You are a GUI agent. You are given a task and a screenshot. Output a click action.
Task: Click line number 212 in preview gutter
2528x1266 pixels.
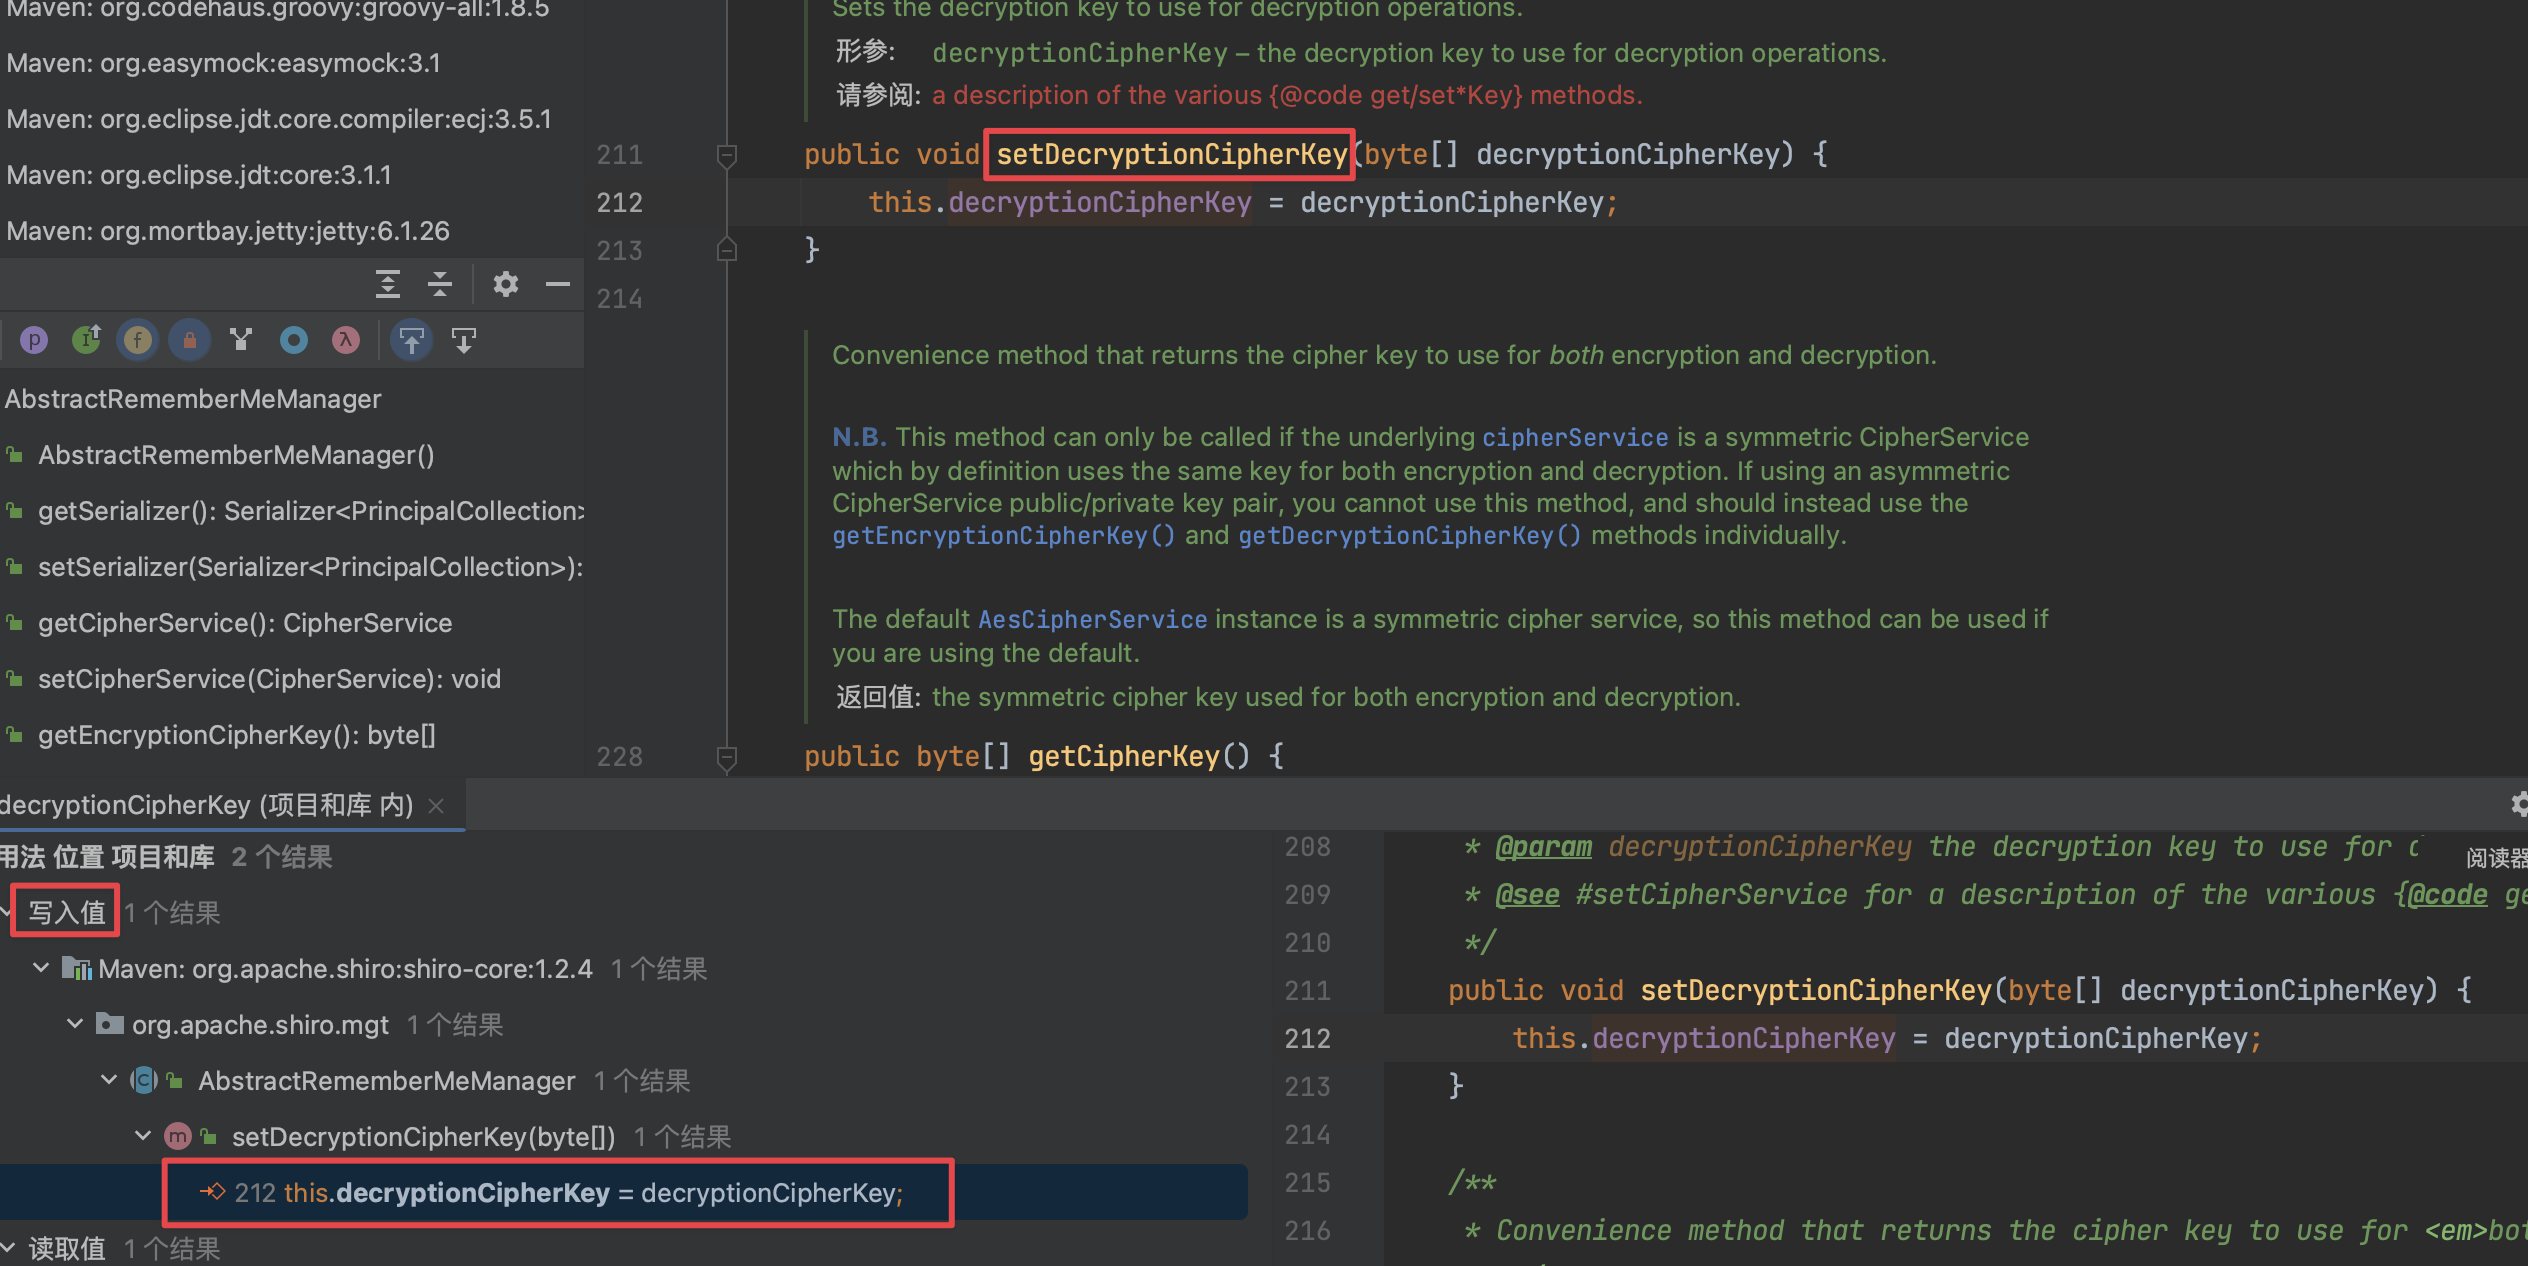[x=1307, y=1038]
